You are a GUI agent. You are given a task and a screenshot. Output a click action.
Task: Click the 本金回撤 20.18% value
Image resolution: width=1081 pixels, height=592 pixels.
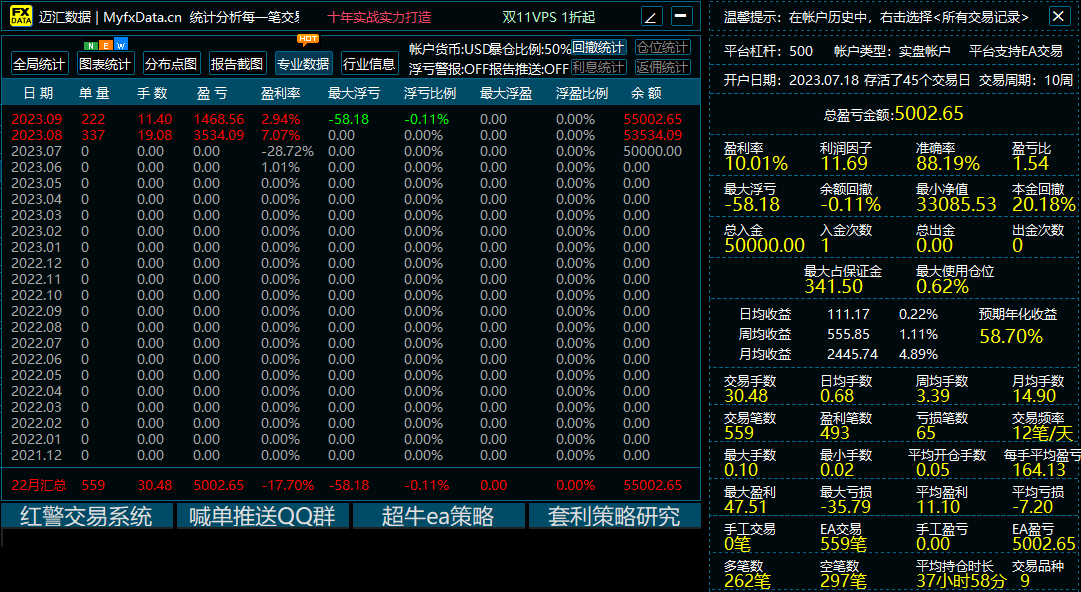1043,204
